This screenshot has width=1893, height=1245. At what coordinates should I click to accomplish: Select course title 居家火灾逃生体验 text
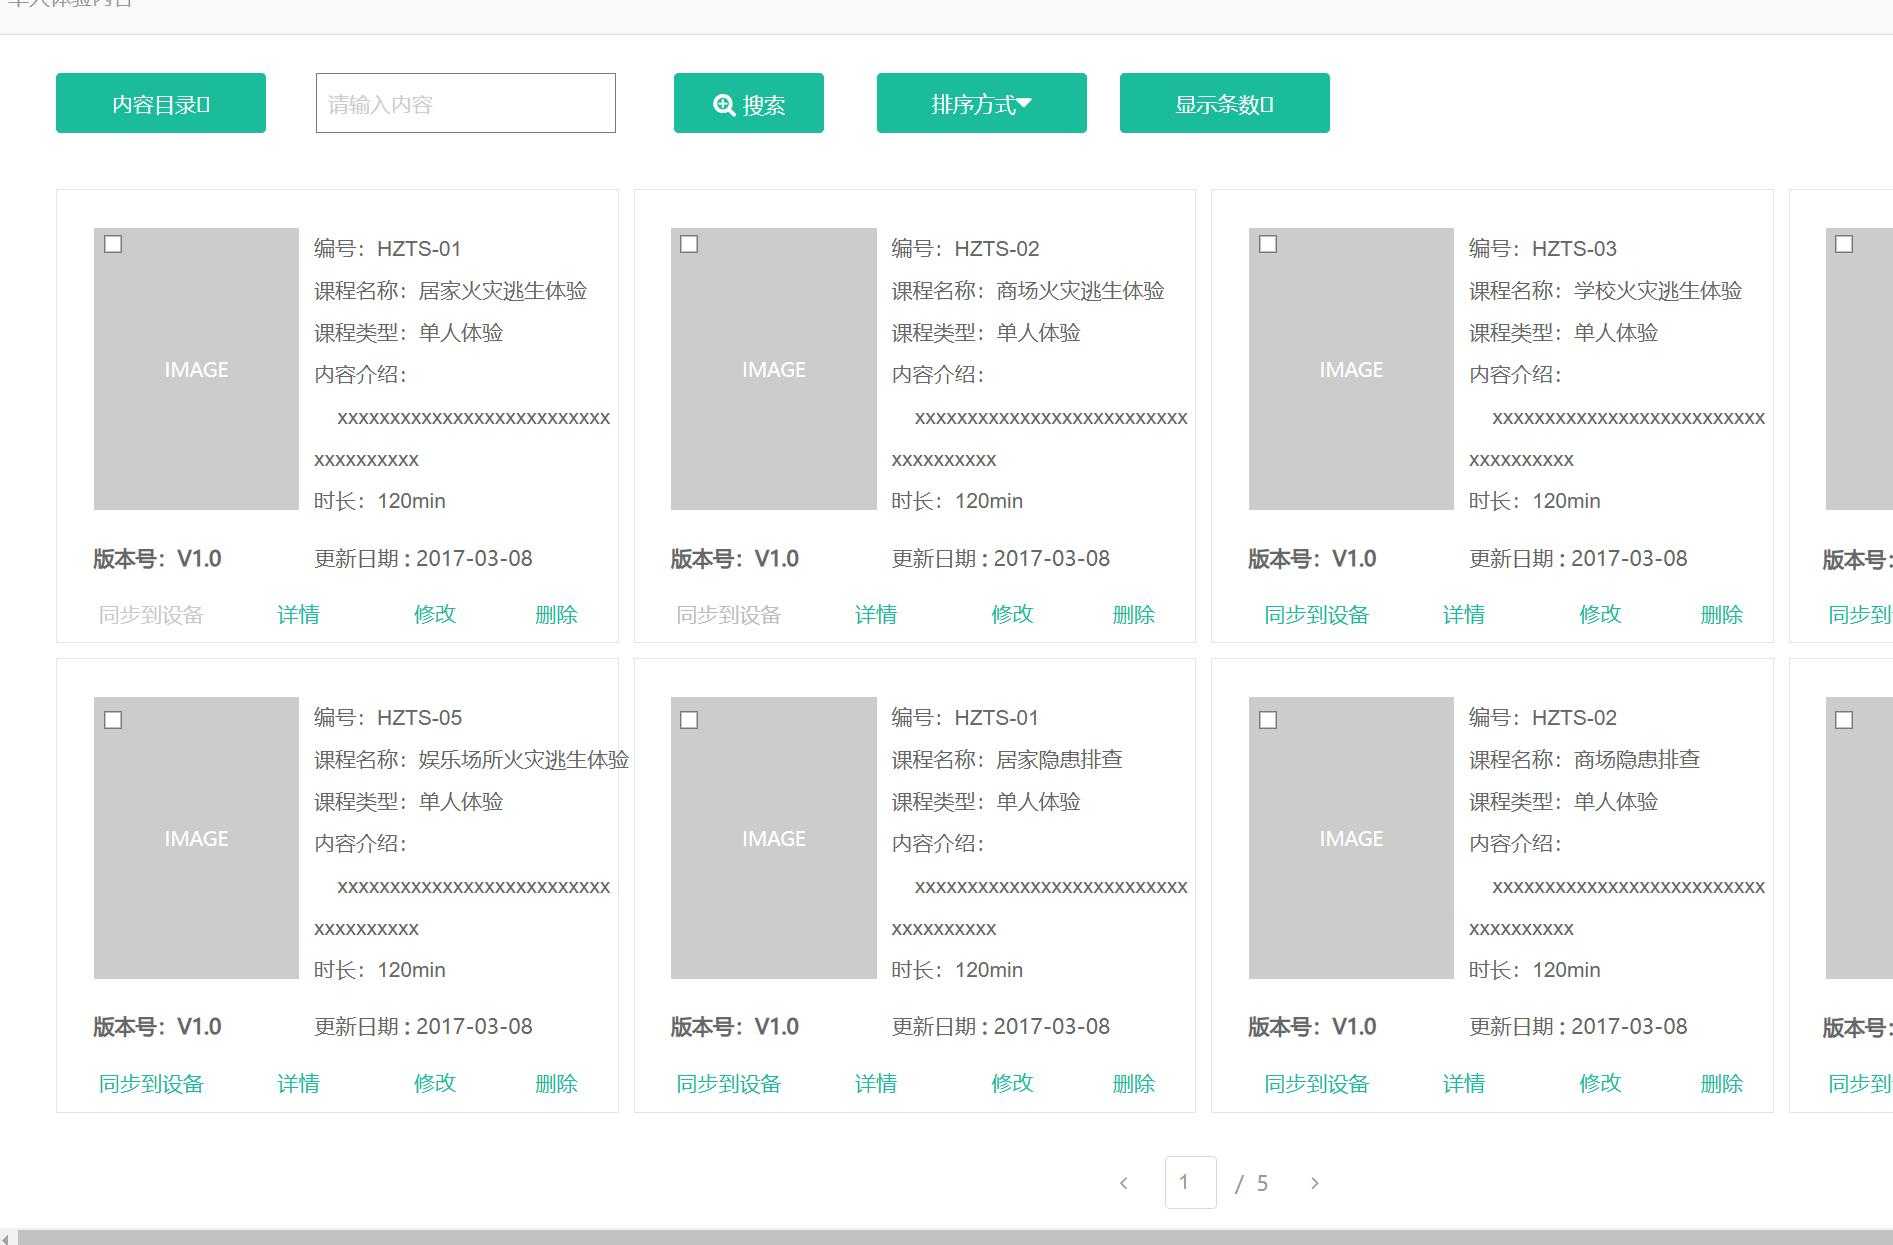(503, 291)
